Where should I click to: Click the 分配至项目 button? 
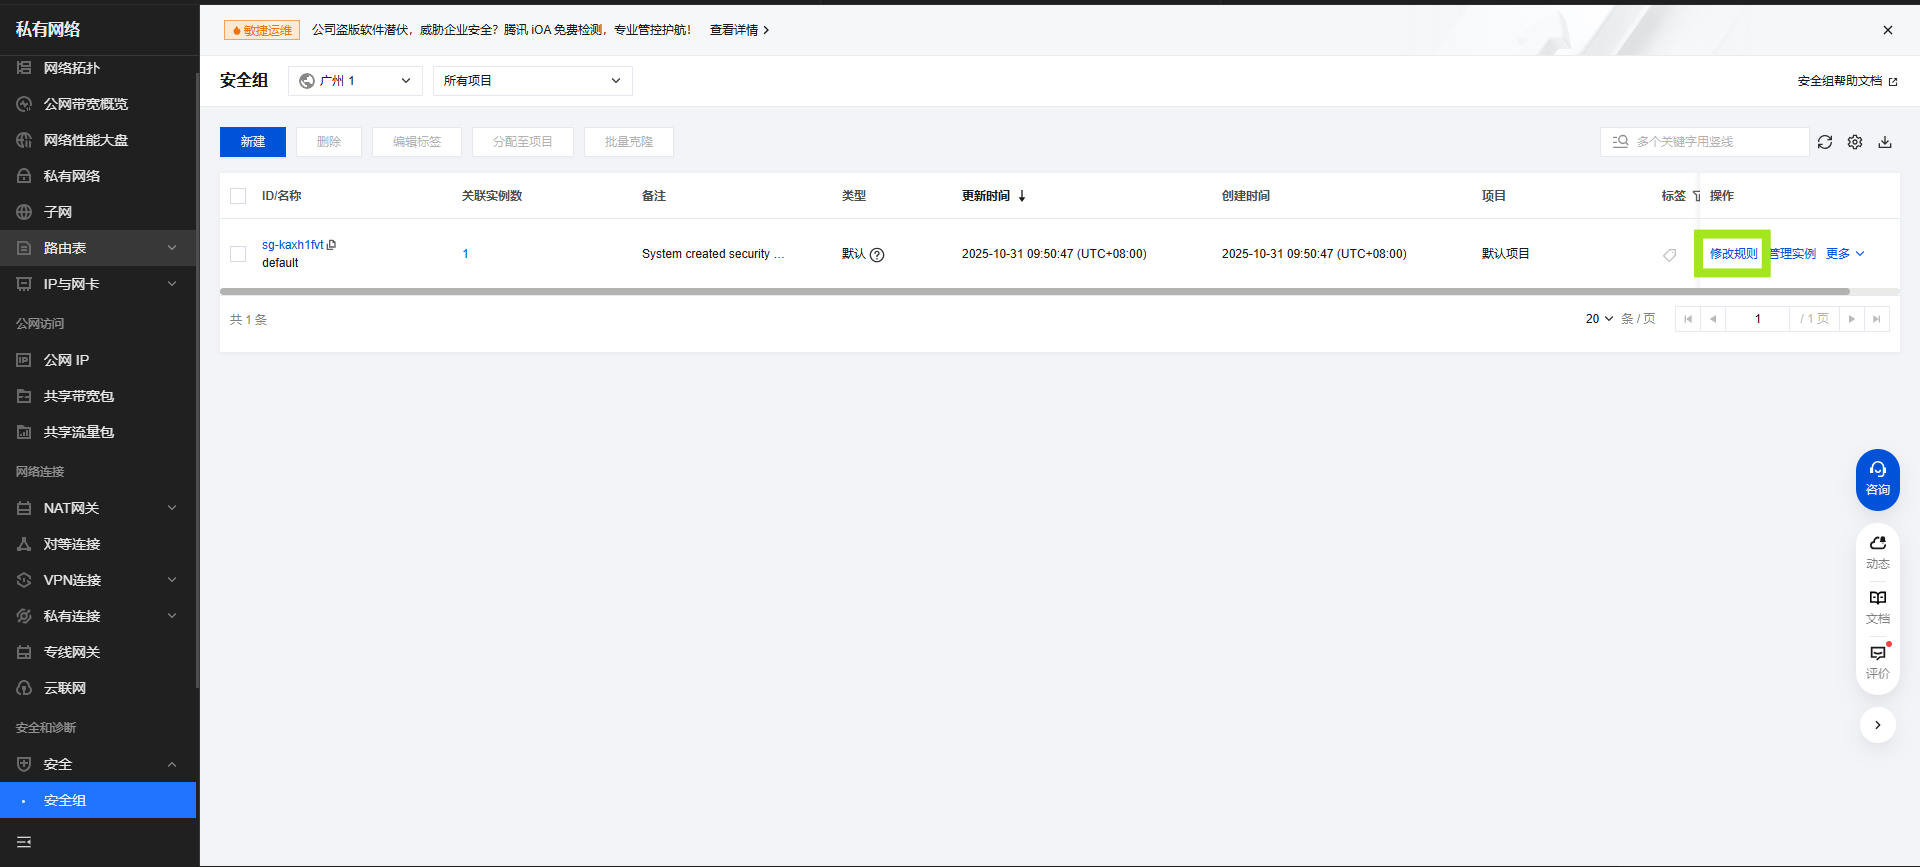click(523, 142)
